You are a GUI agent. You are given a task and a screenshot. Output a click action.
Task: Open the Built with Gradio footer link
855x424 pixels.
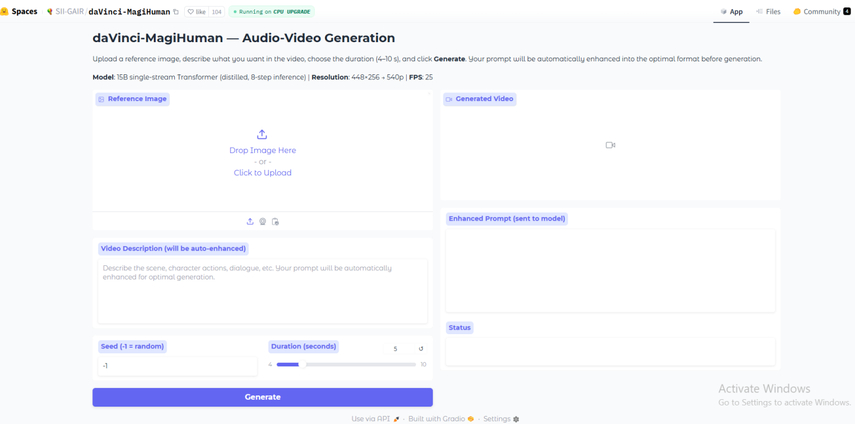(441, 419)
